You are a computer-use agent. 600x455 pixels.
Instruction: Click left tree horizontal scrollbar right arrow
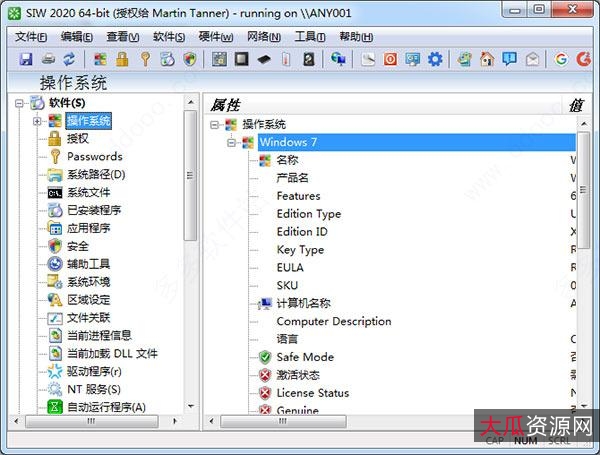(174, 421)
